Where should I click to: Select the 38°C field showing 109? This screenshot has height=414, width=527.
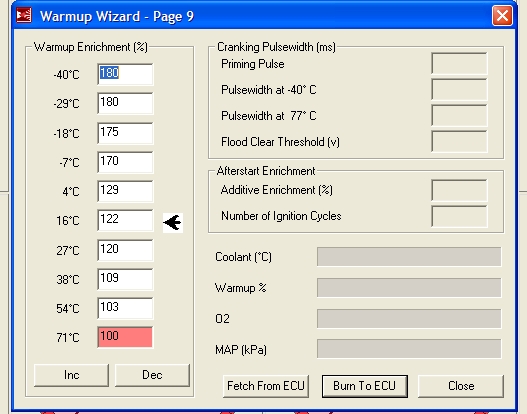[125, 279]
